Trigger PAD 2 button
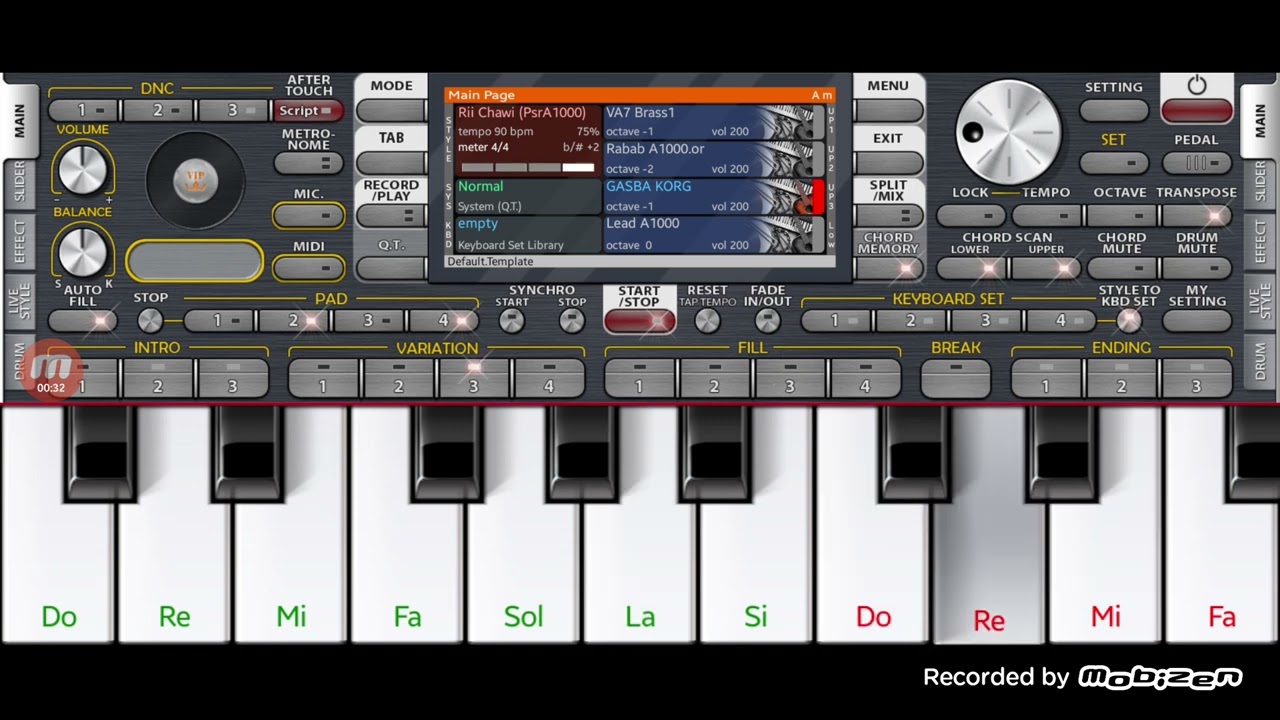This screenshot has width=1280, height=720. click(x=294, y=321)
